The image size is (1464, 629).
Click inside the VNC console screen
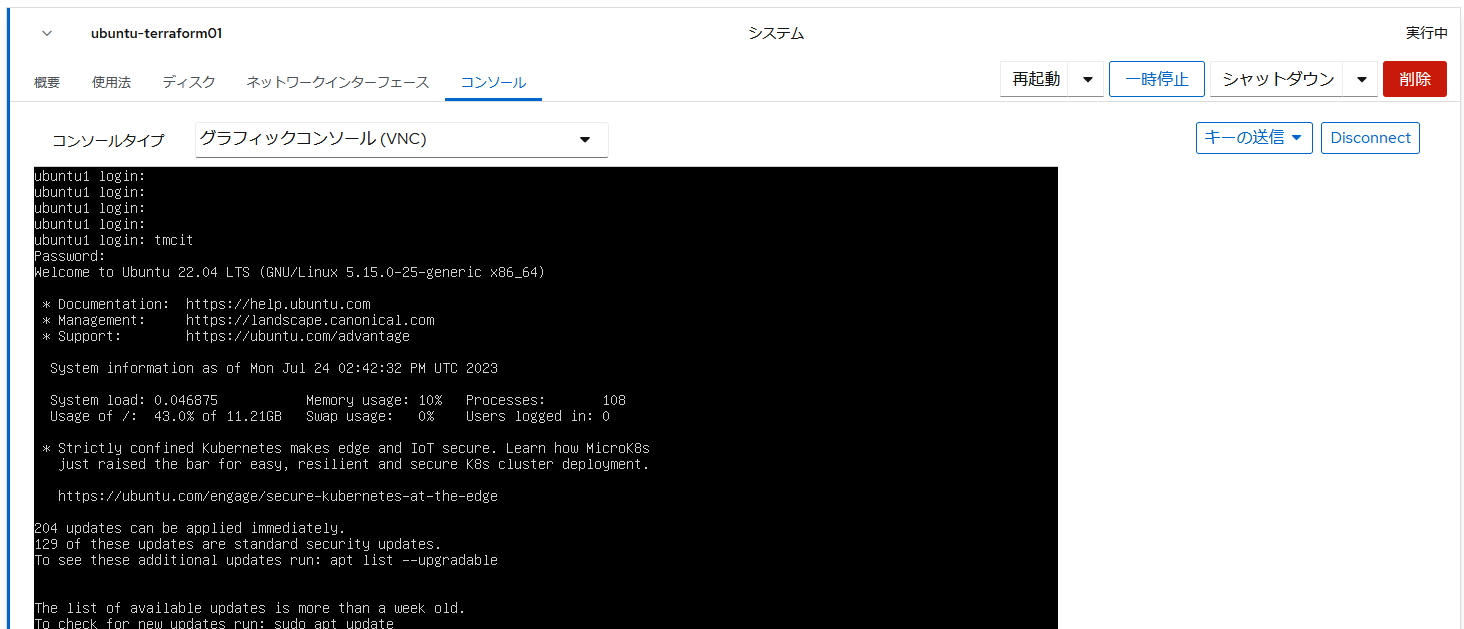click(x=546, y=398)
